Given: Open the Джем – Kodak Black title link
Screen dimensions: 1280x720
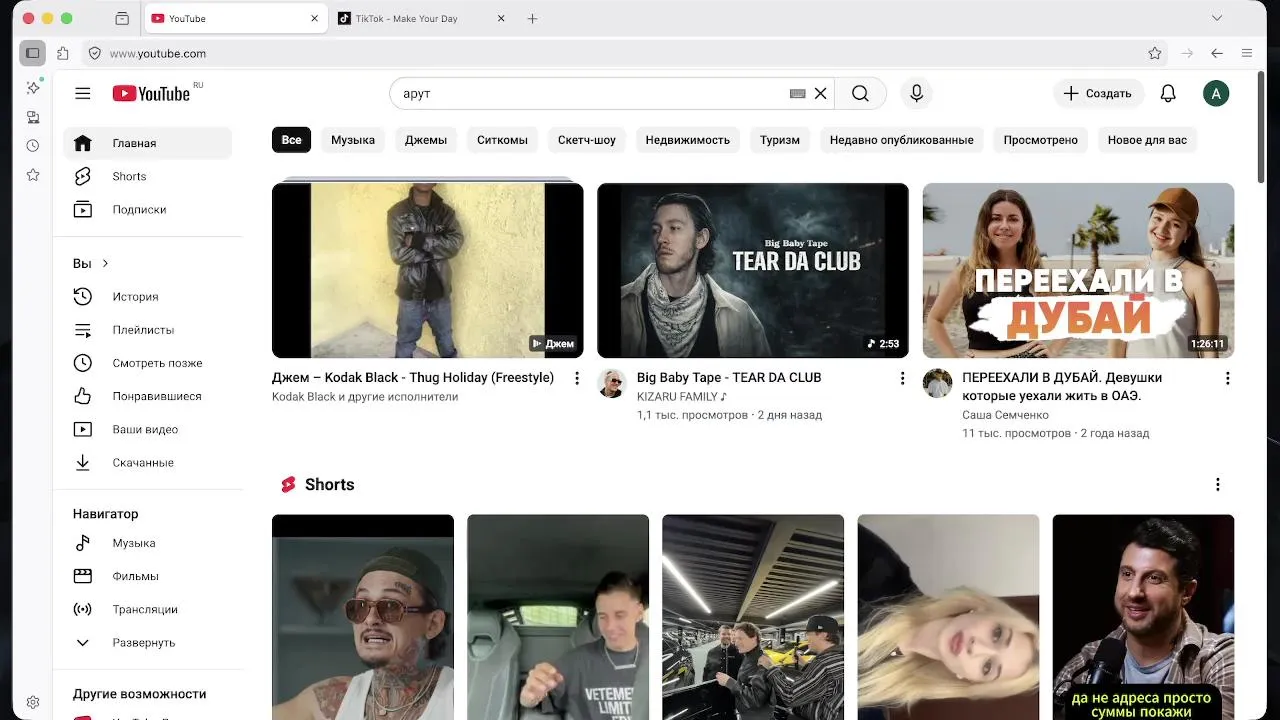Looking at the screenshot, I should pyautogui.click(x=413, y=377).
